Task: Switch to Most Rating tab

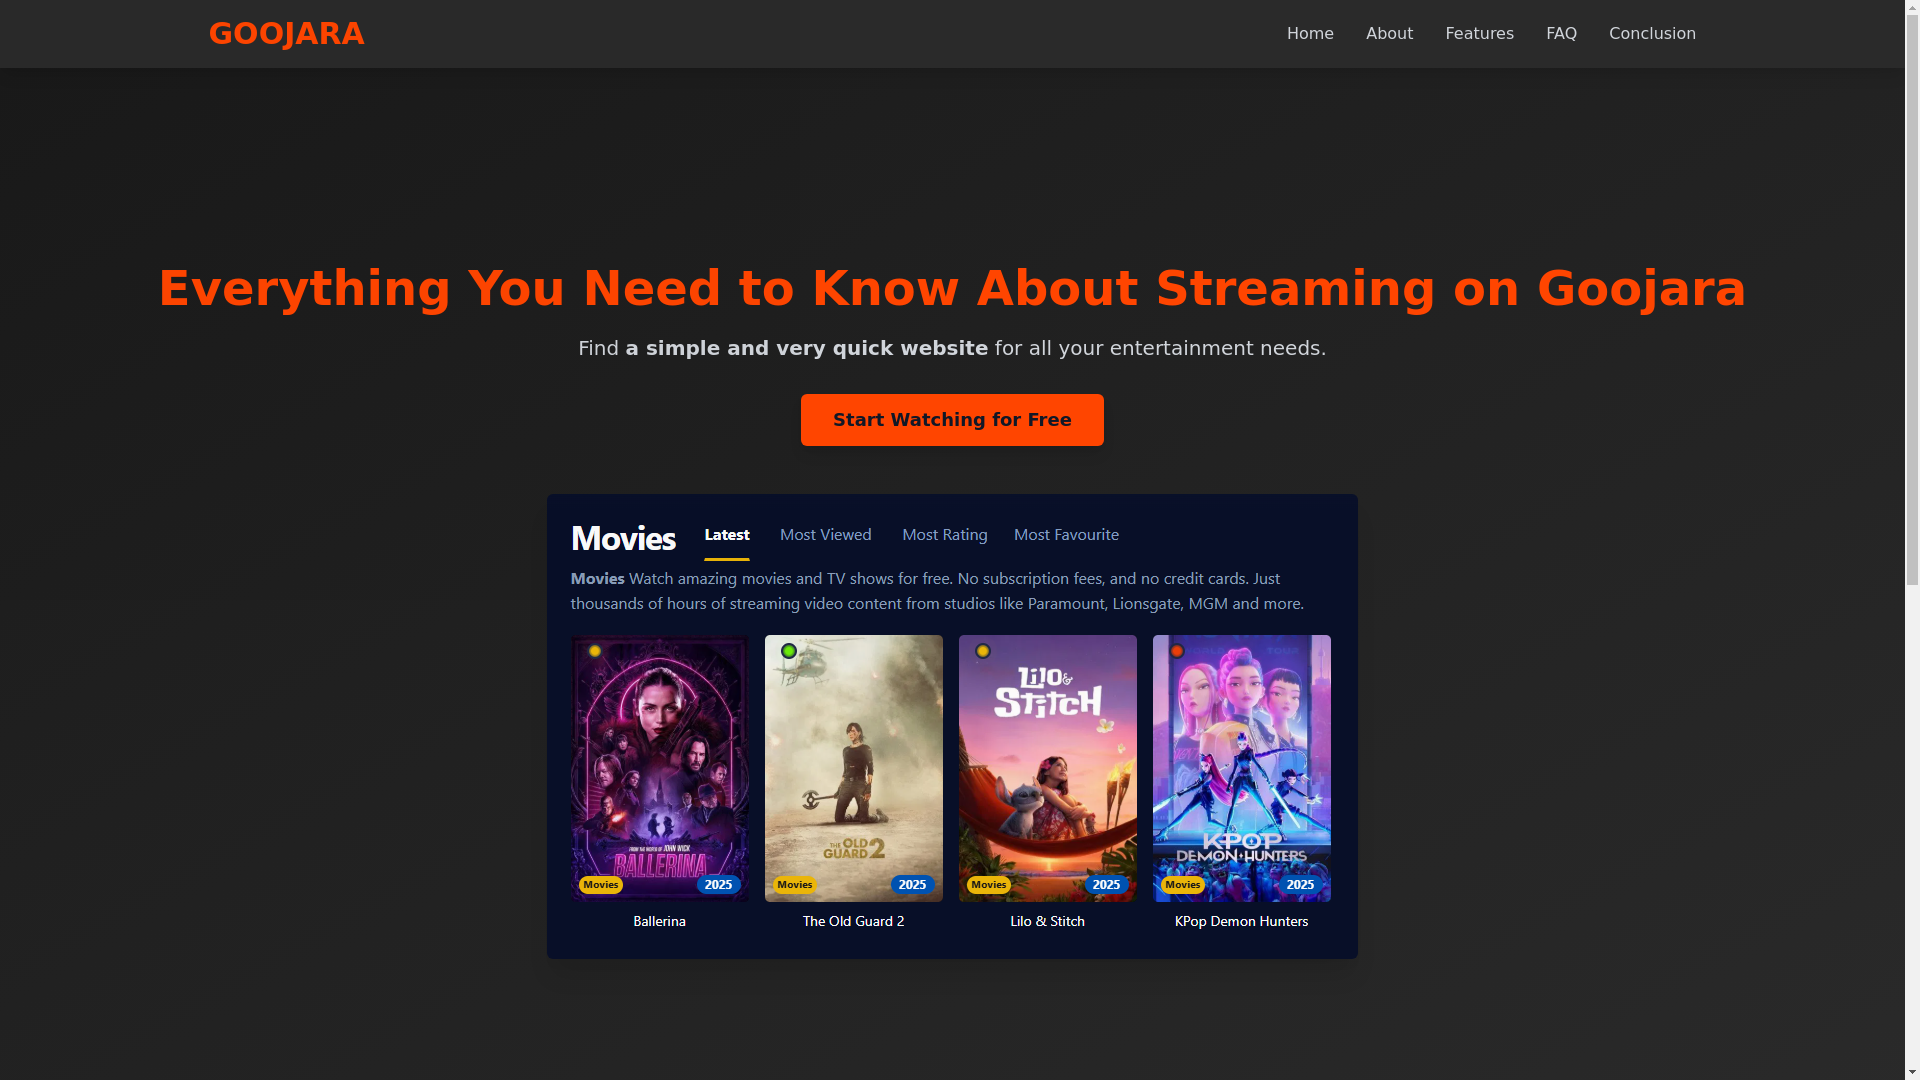Action: point(945,535)
